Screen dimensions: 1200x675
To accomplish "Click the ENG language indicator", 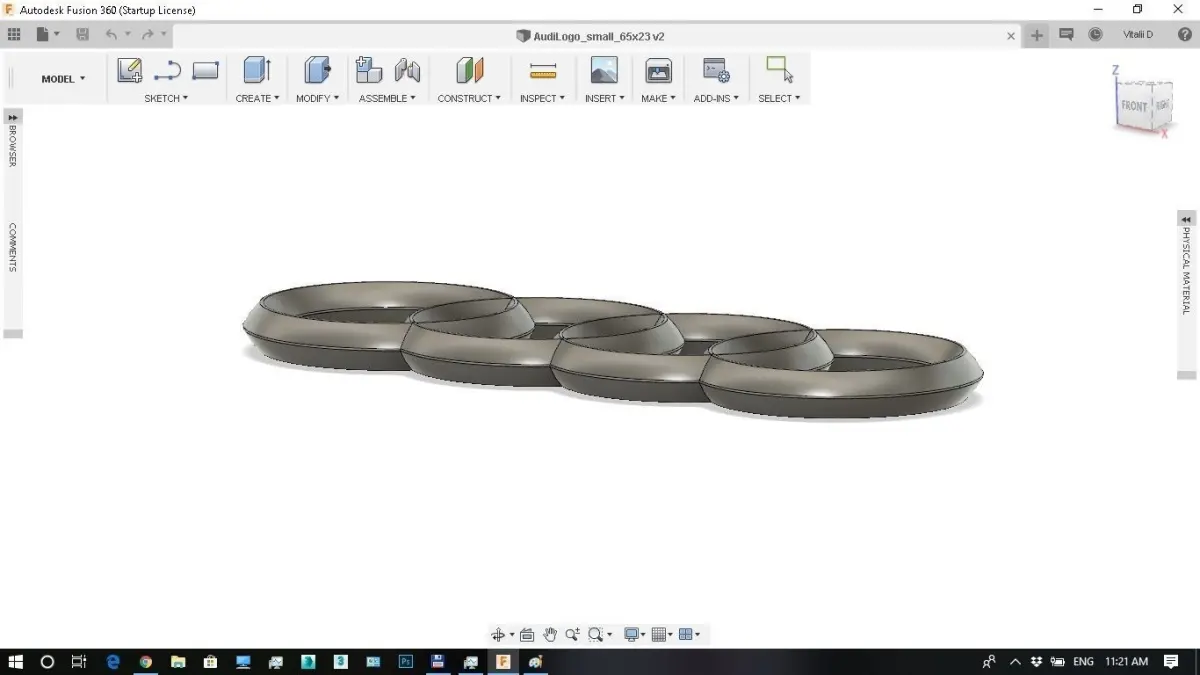I will [x=1083, y=661].
